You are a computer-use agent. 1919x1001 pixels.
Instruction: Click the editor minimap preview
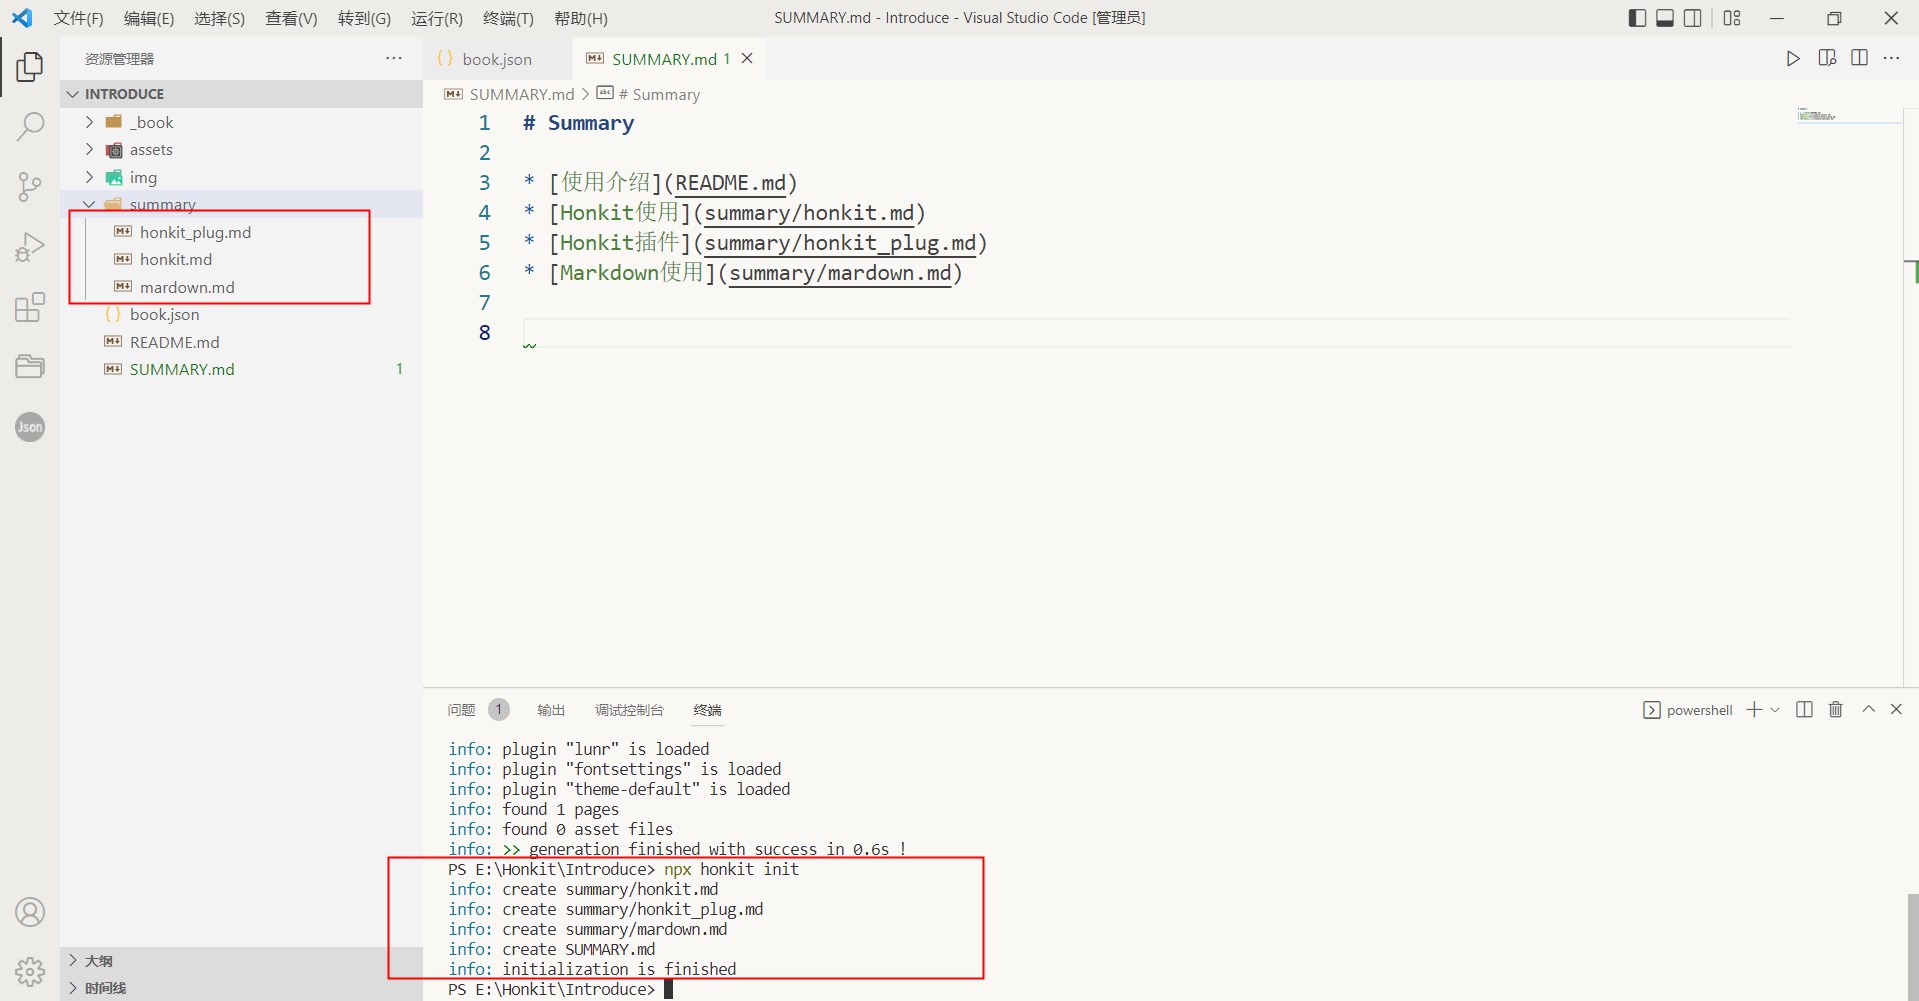[1817, 115]
